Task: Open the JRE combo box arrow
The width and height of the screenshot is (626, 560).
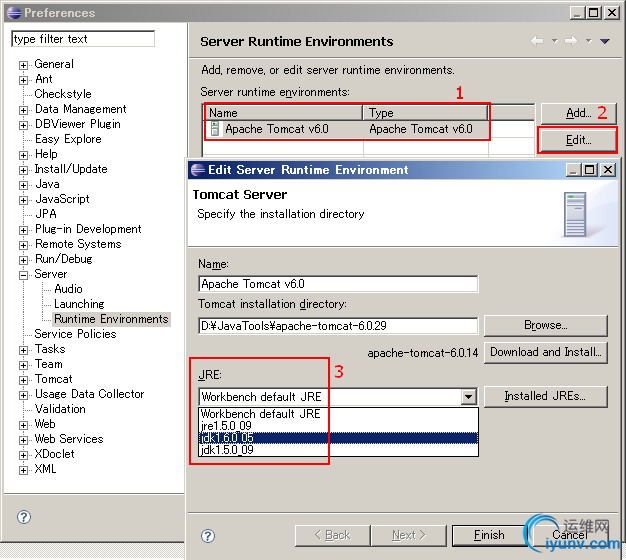Action: (469, 397)
